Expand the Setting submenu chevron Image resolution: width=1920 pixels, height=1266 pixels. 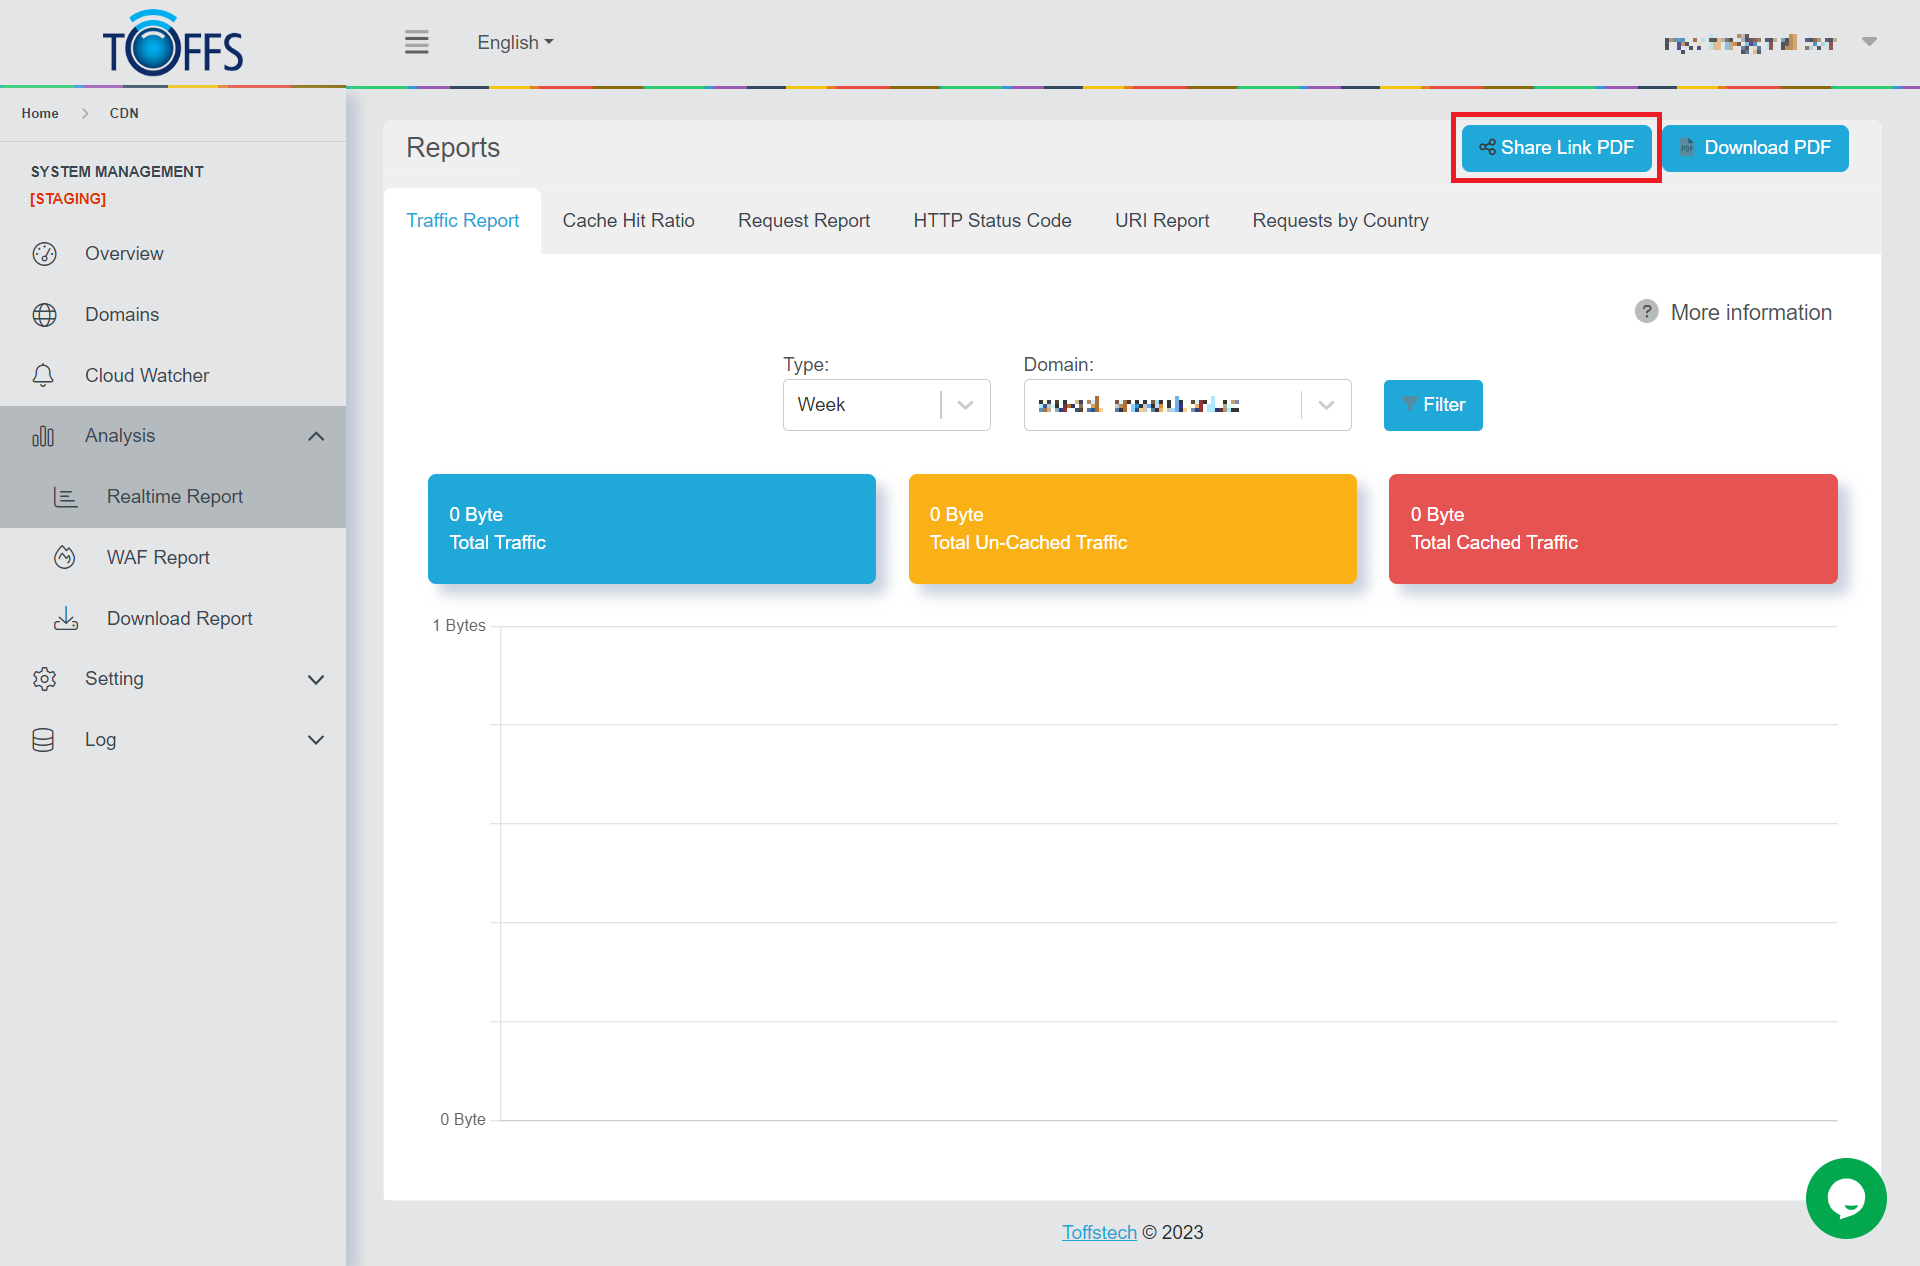(x=316, y=680)
